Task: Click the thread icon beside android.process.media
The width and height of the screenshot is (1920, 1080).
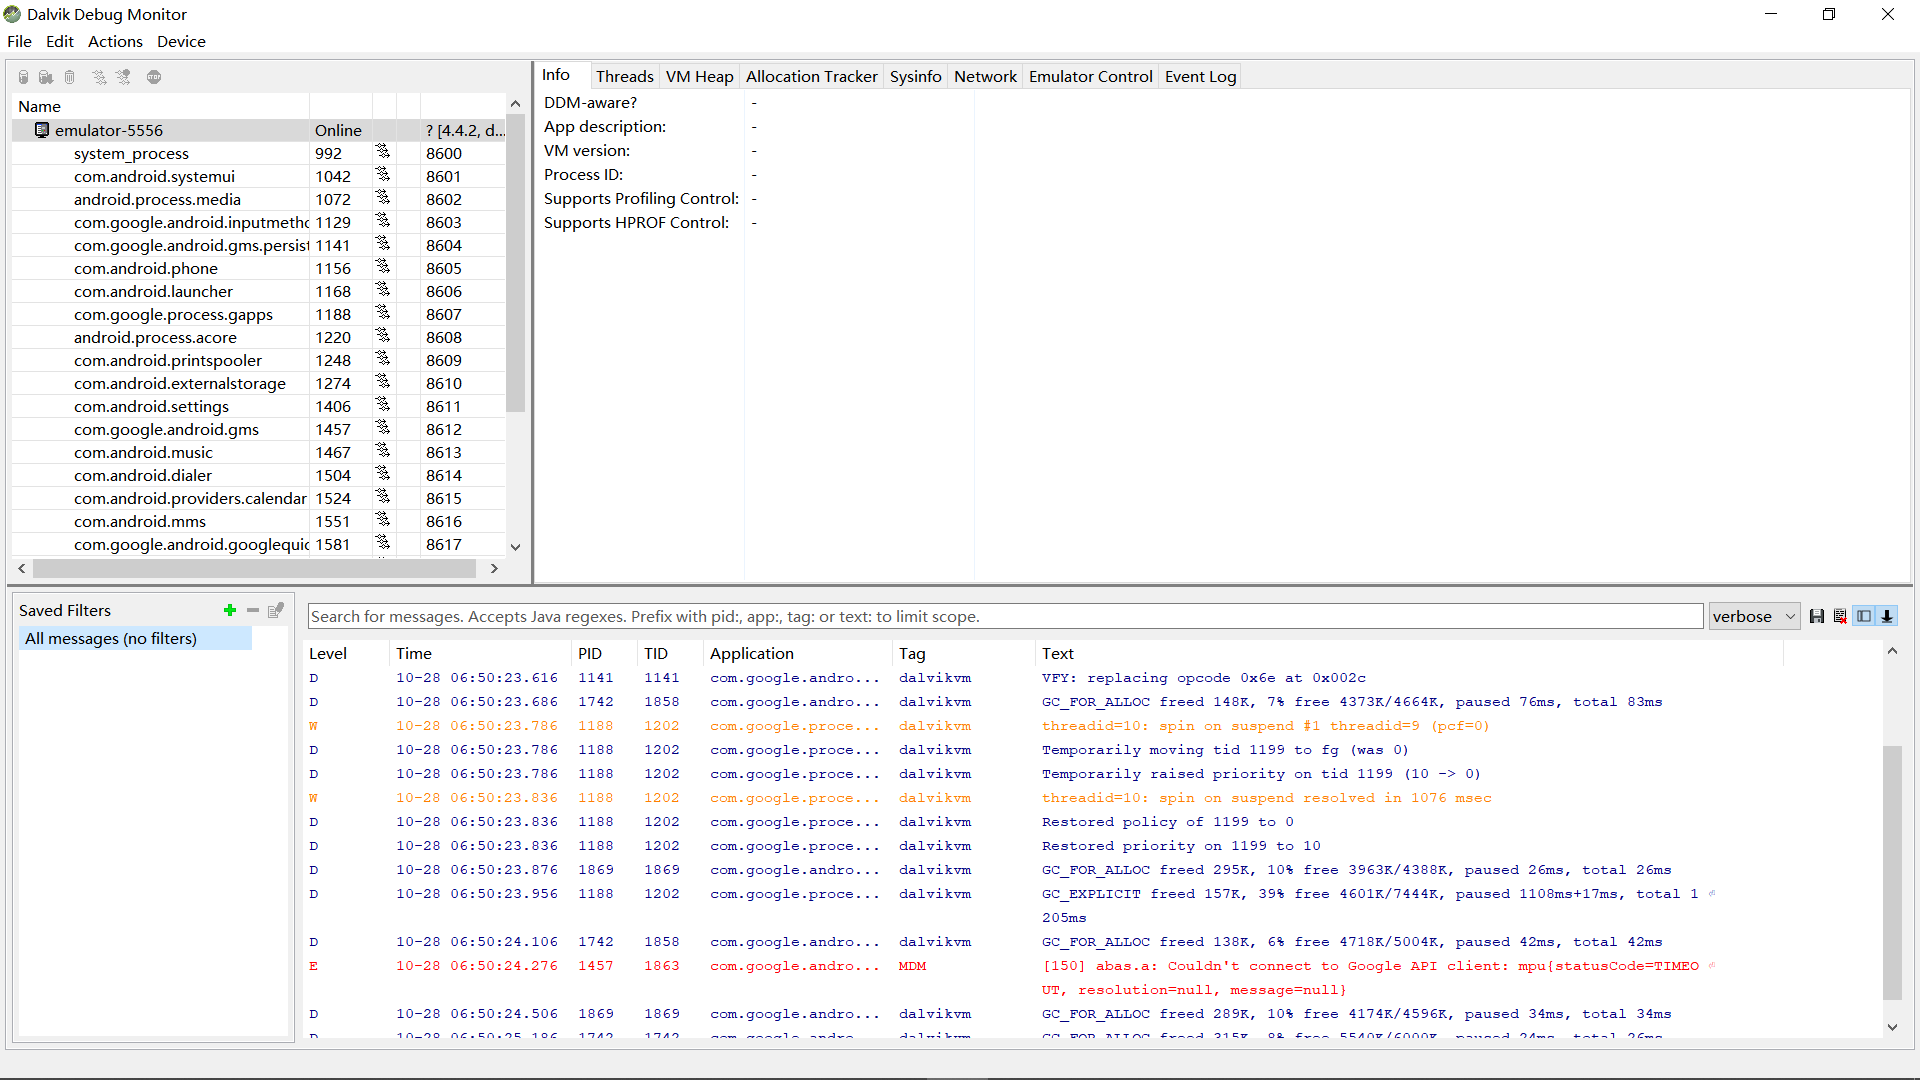Action: [x=383, y=199]
